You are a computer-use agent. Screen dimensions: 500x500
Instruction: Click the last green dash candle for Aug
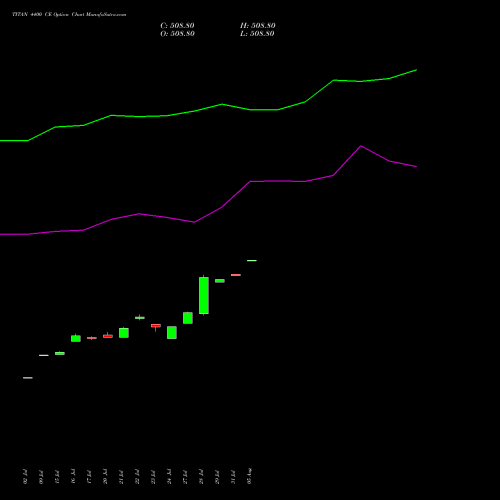tap(252, 260)
